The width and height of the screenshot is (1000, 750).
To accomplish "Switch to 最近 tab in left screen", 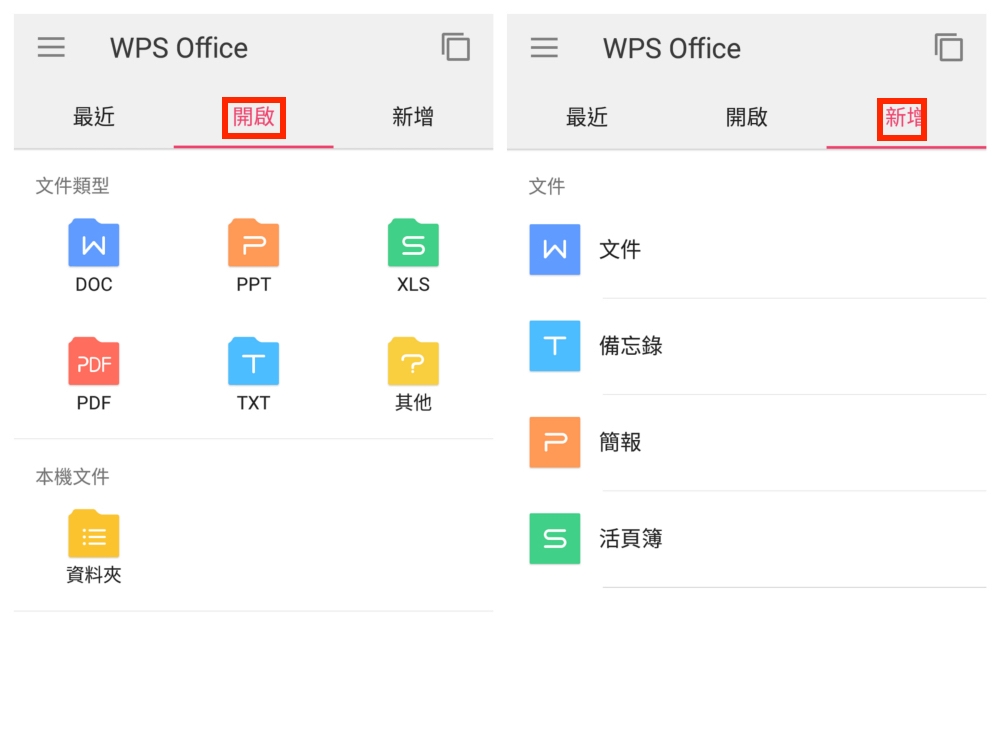I will (94, 117).
